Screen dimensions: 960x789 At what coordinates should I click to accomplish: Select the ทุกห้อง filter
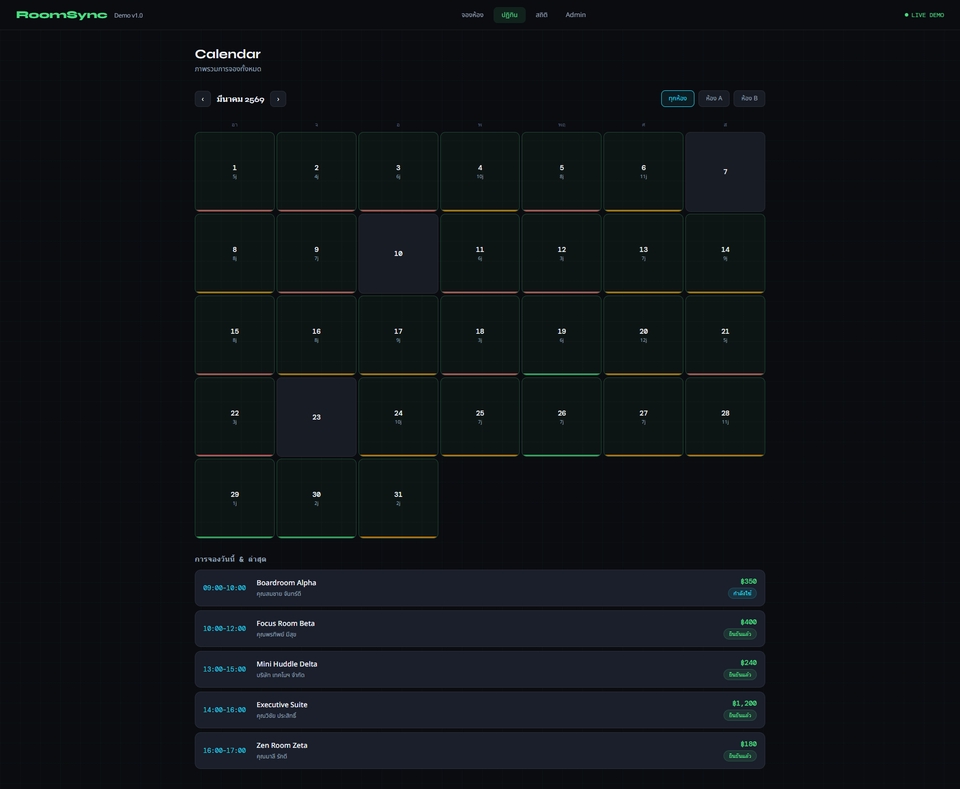677,99
